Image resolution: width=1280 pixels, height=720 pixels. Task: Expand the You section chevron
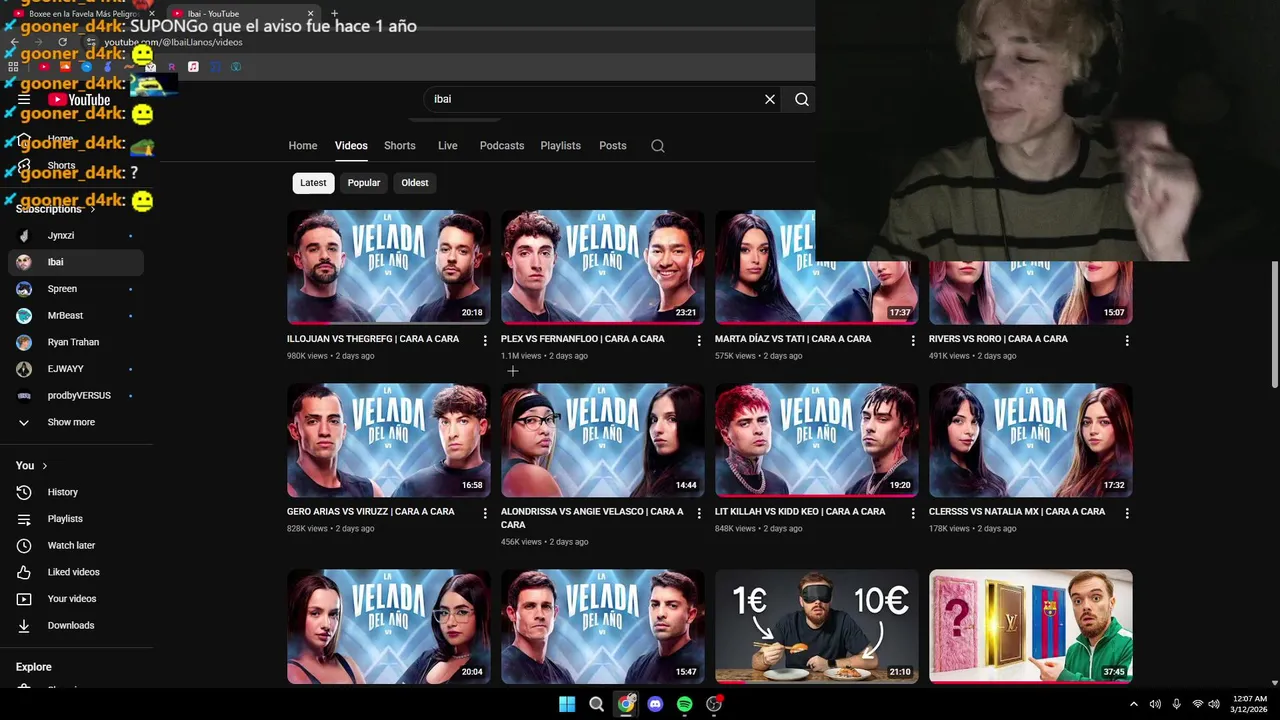click(x=44, y=466)
